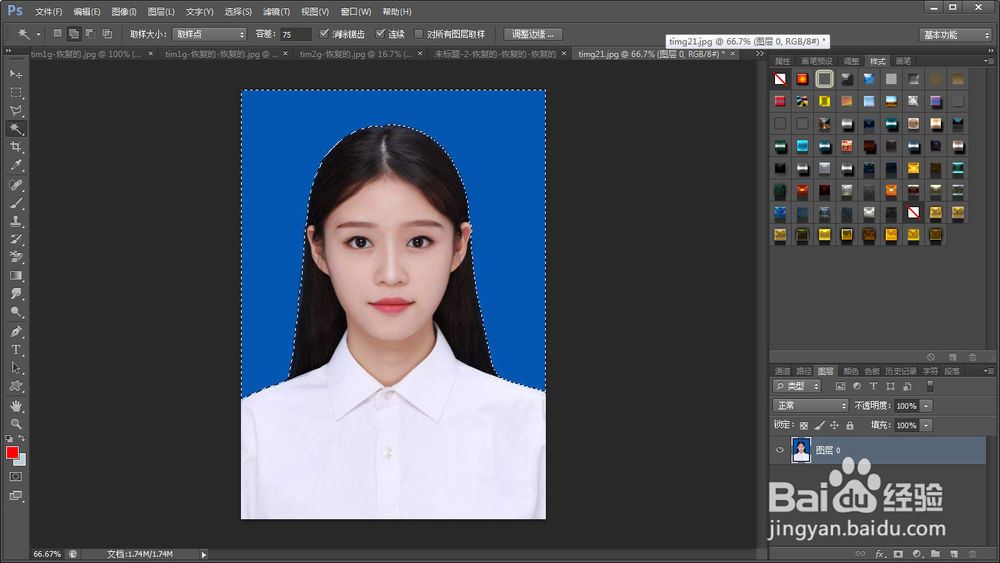Click the 调整边缘 refine edge button
Image resolution: width=1000 pixels, height=563 pixels.
[533, 34]
